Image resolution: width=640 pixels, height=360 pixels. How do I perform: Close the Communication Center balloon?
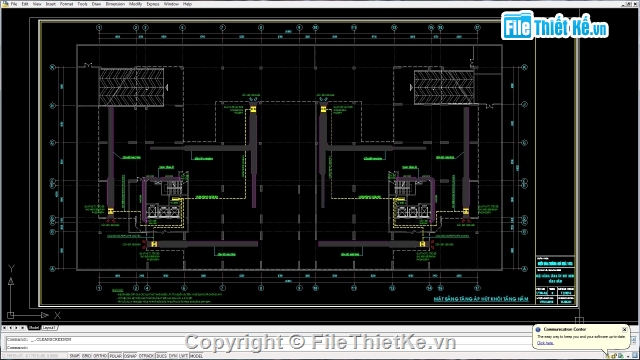click(624, 329)
